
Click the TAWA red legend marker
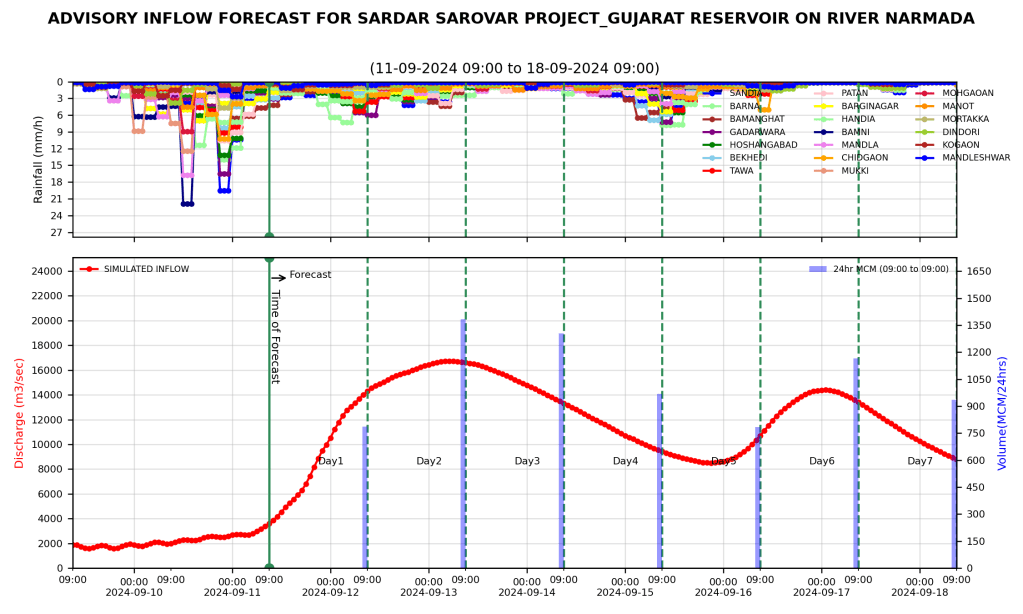tap(712, 171)
